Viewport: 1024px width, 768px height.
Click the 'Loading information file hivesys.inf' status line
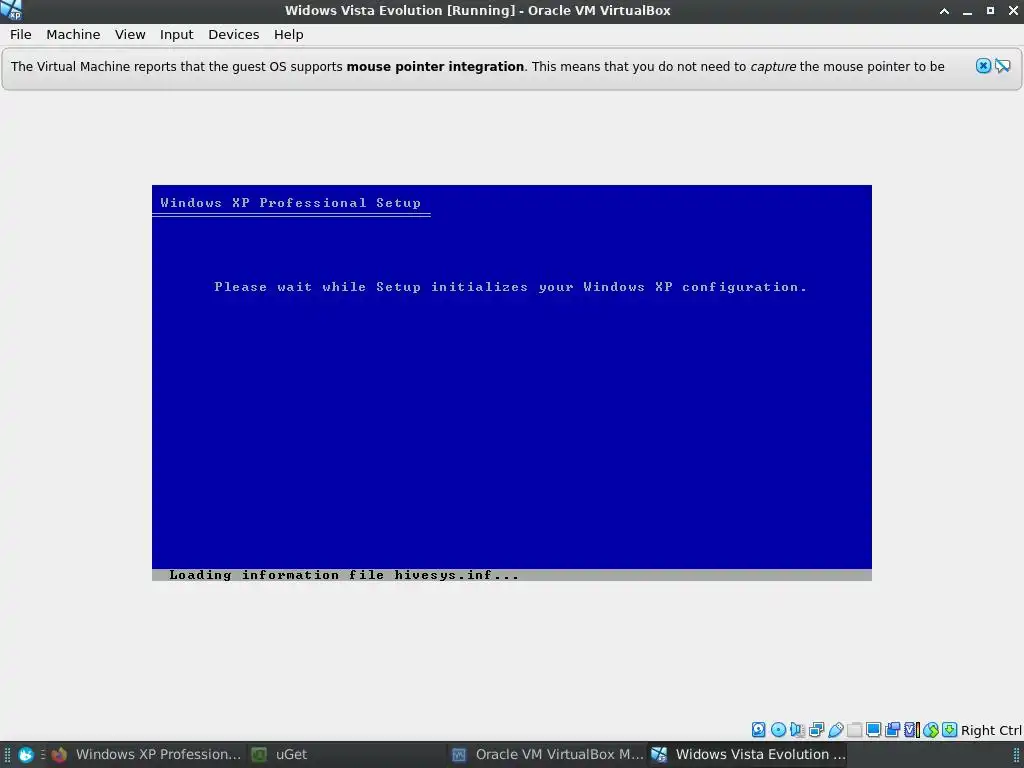tap(344, 575)
